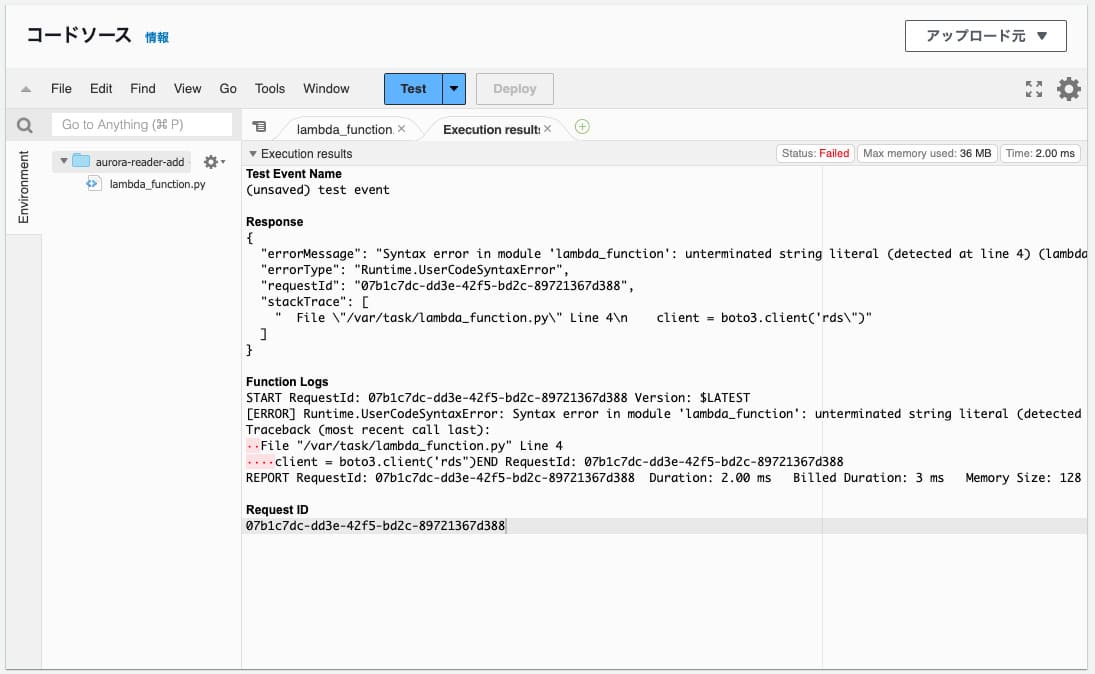Collapse the menu bar with up arrow

(x=26, y=89)
